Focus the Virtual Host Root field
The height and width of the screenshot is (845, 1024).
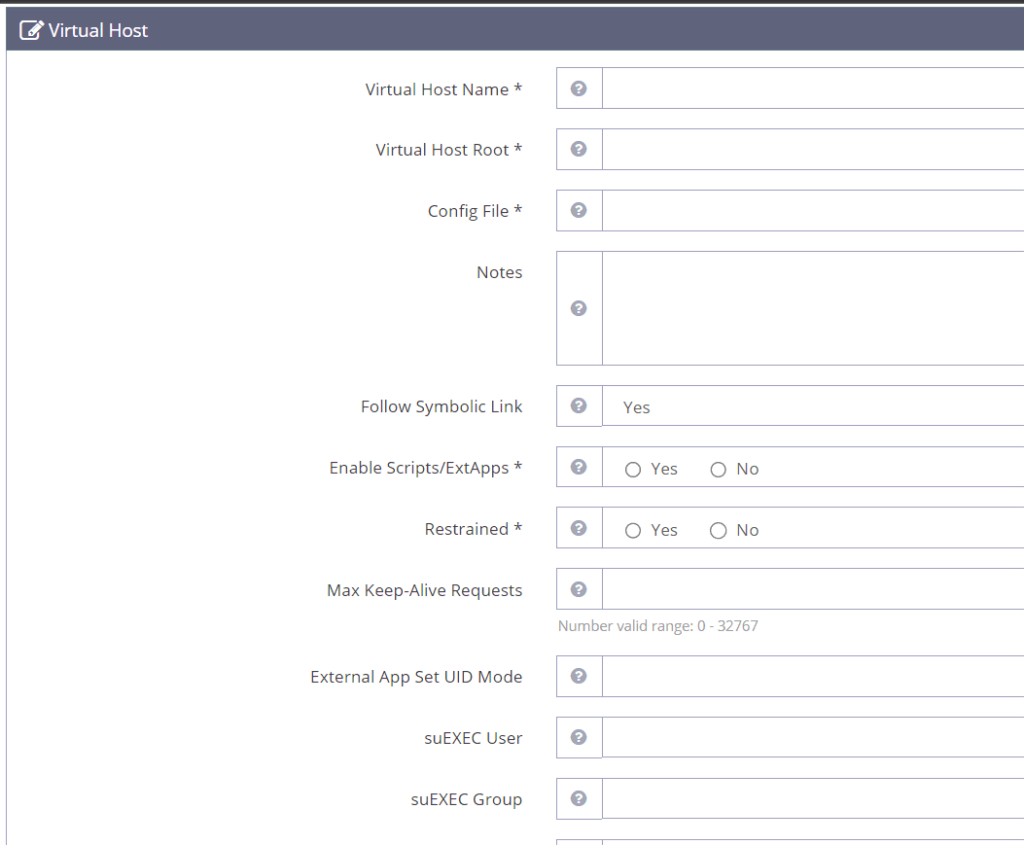(x=813, y=149)
